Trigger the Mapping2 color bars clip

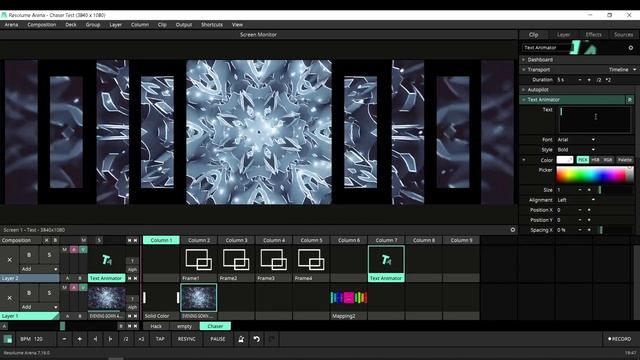[349, 298]
